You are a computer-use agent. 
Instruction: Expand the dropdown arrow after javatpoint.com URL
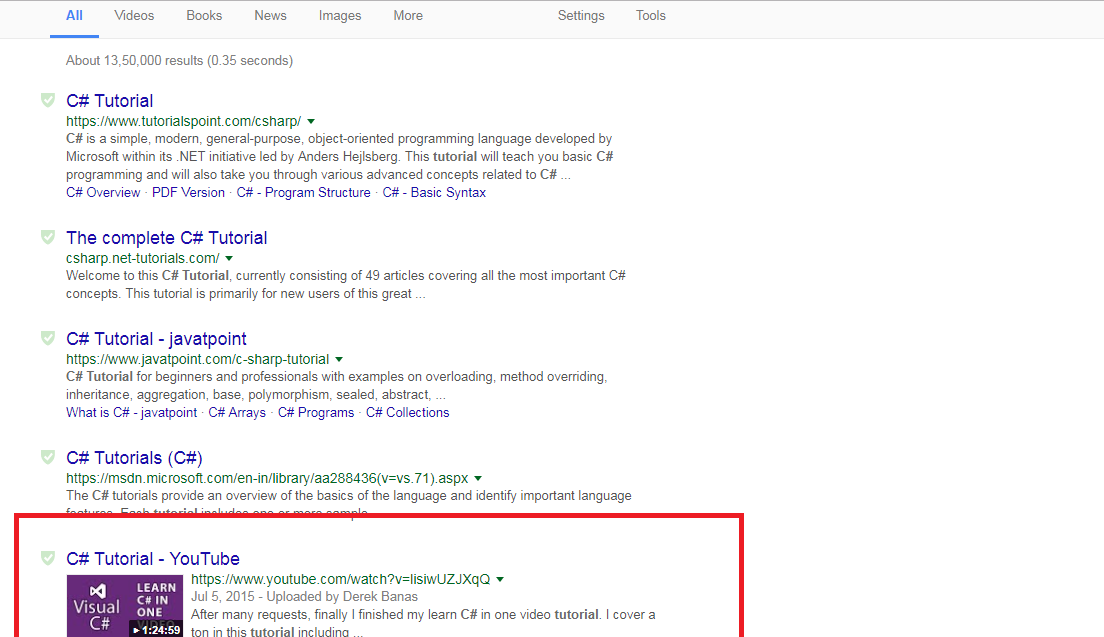click(339, 360)
